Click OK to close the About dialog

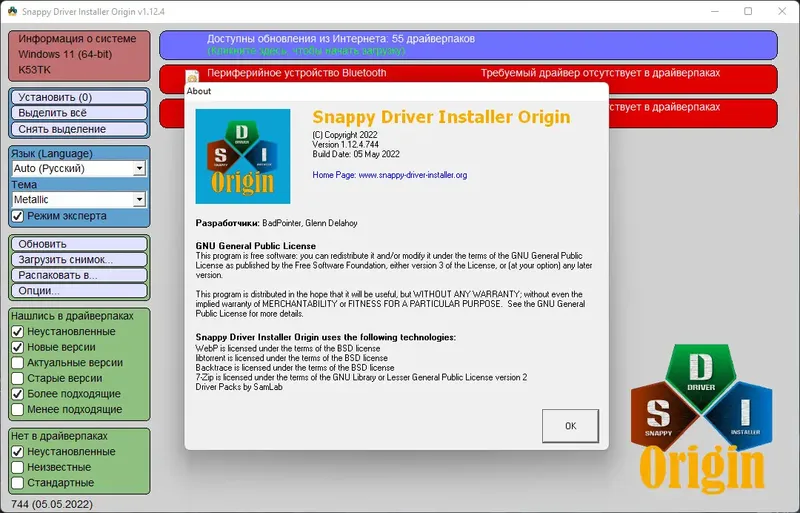570,426
